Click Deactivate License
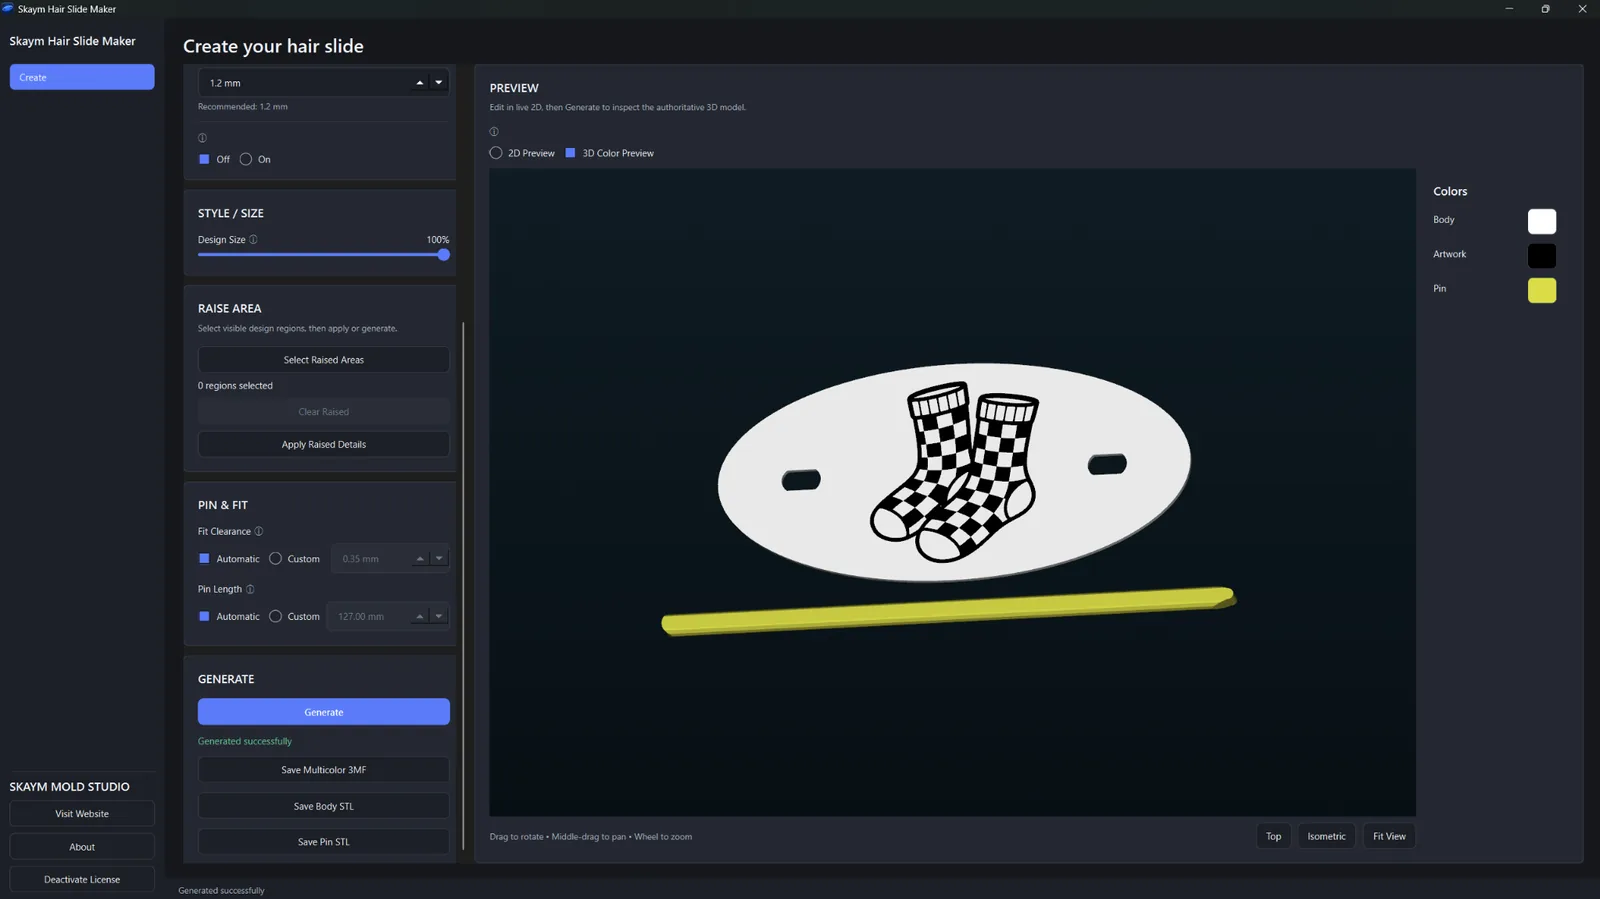The image size is (1600, 899). 82,880
